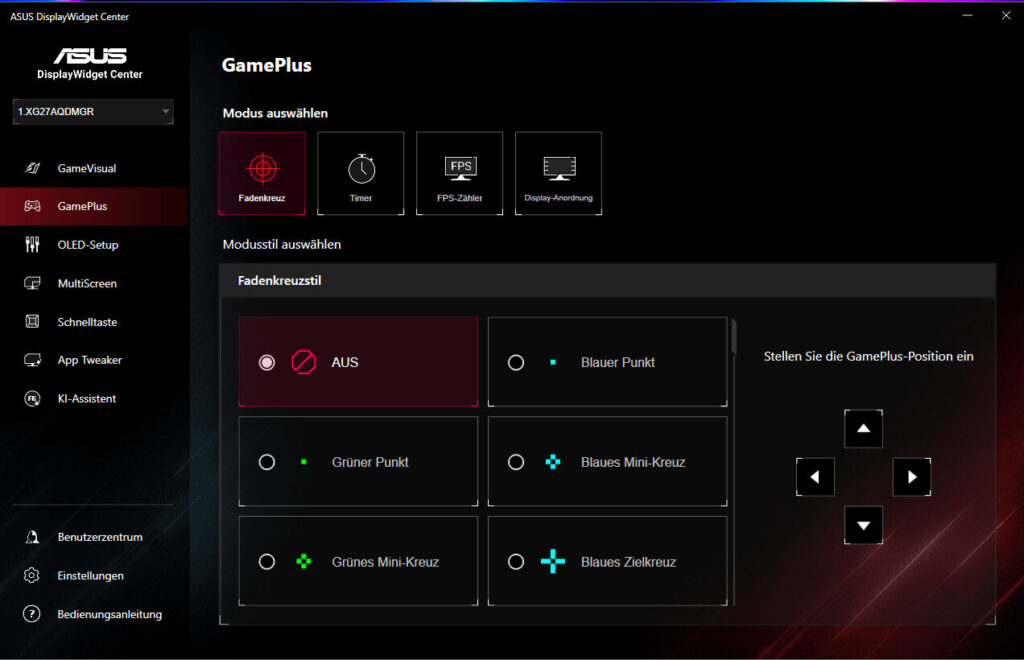The width and height of the screenshot is (1024, 660).
Task: Pick the Grünes Mini-Kreuz crosshair style
Action: click(359, 561)
